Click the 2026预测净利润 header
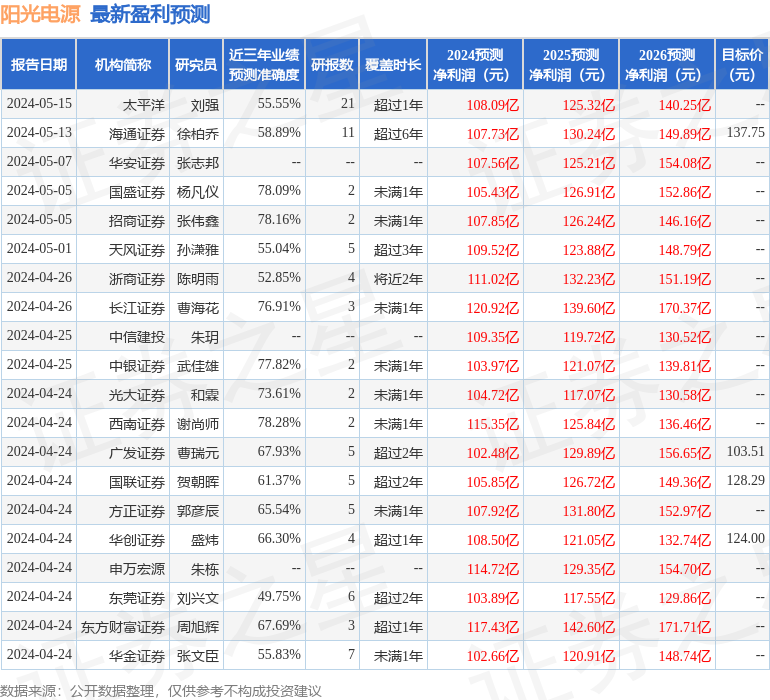This screenshot has height=700, width=770. coord(667,64)
